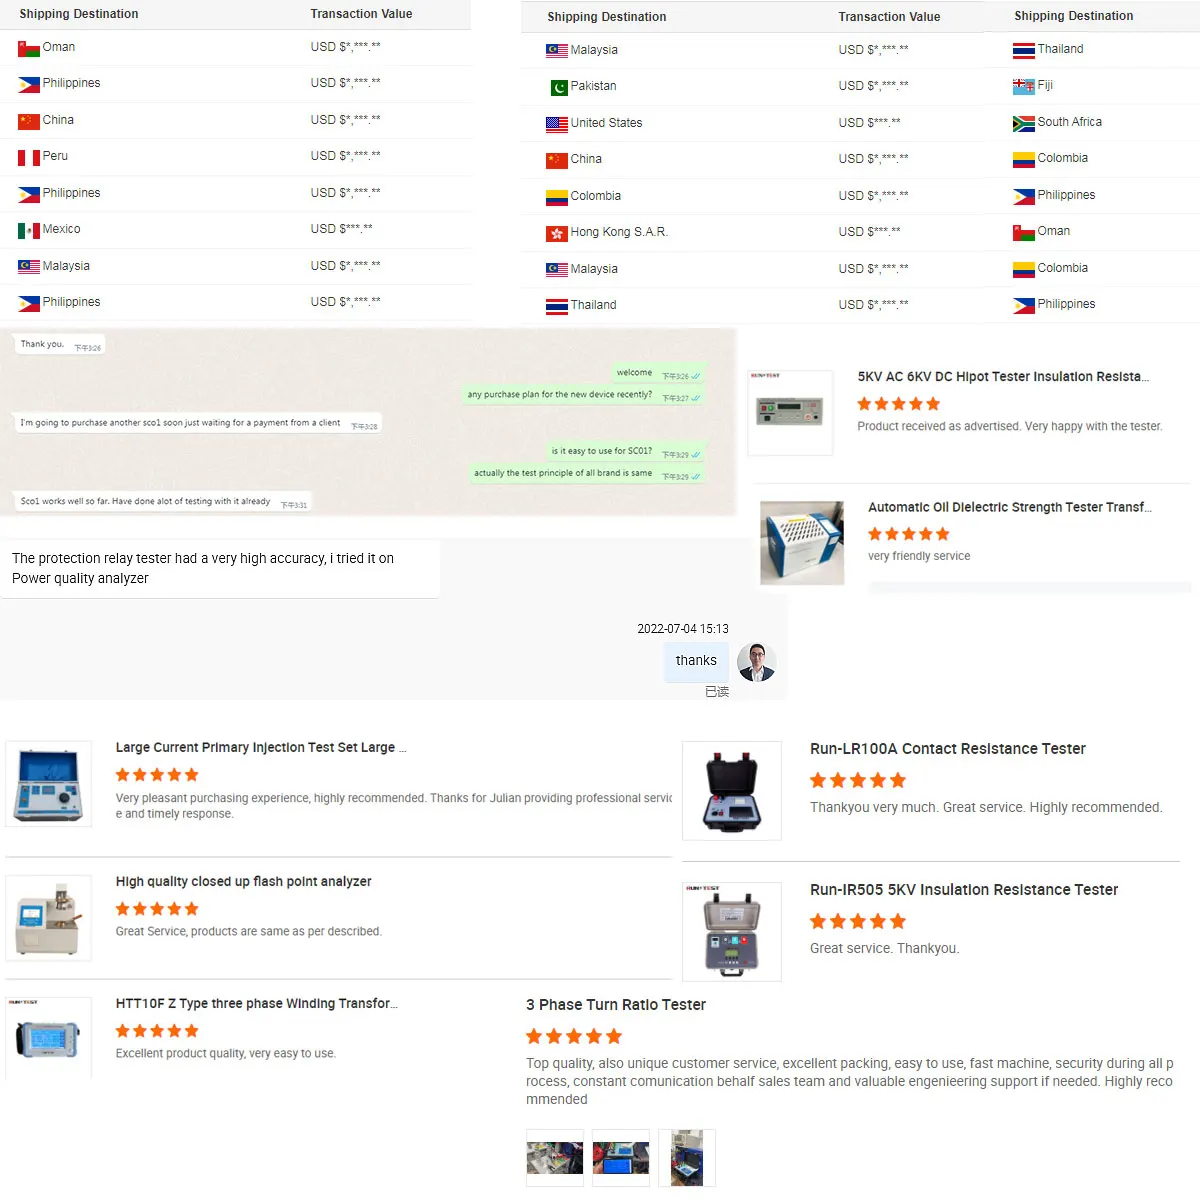Click the United States flag icon

pos(557,124)
